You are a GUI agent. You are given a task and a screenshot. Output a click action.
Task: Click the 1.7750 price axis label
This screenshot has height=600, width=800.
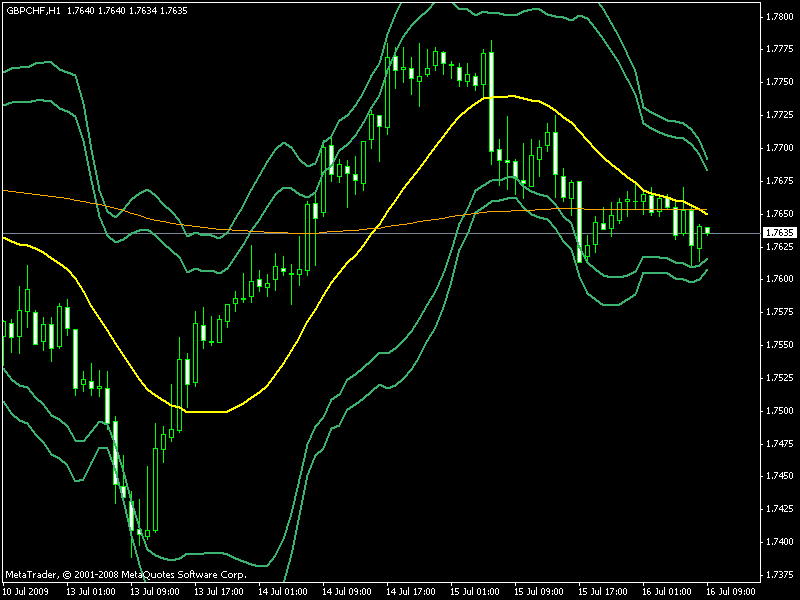click(780, 82)
